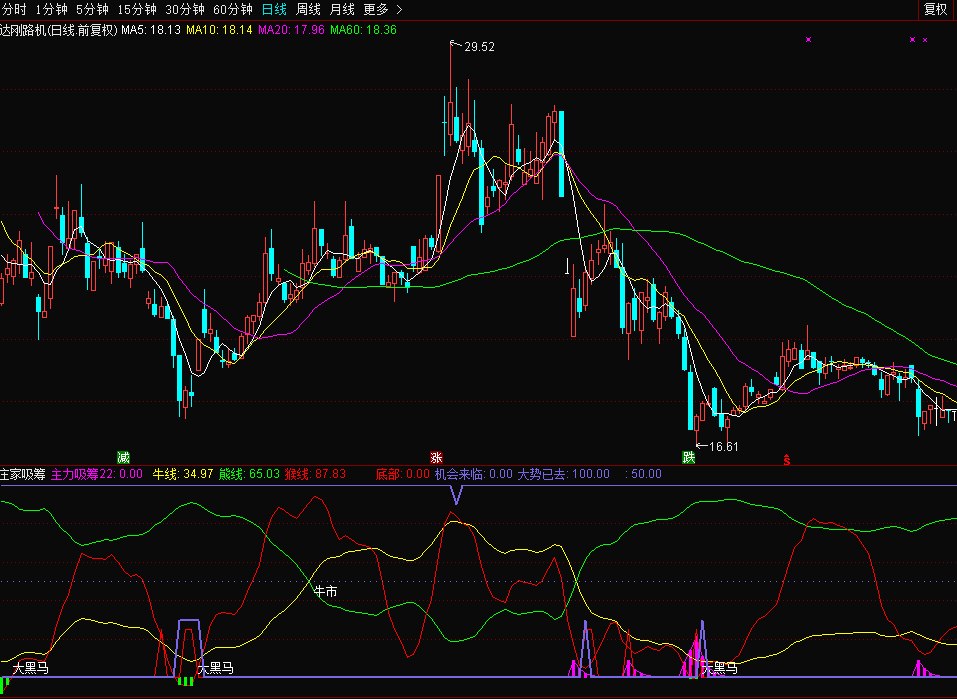Switch to 周线 weekly chart
957x699 pixels.
coord(308,9)
